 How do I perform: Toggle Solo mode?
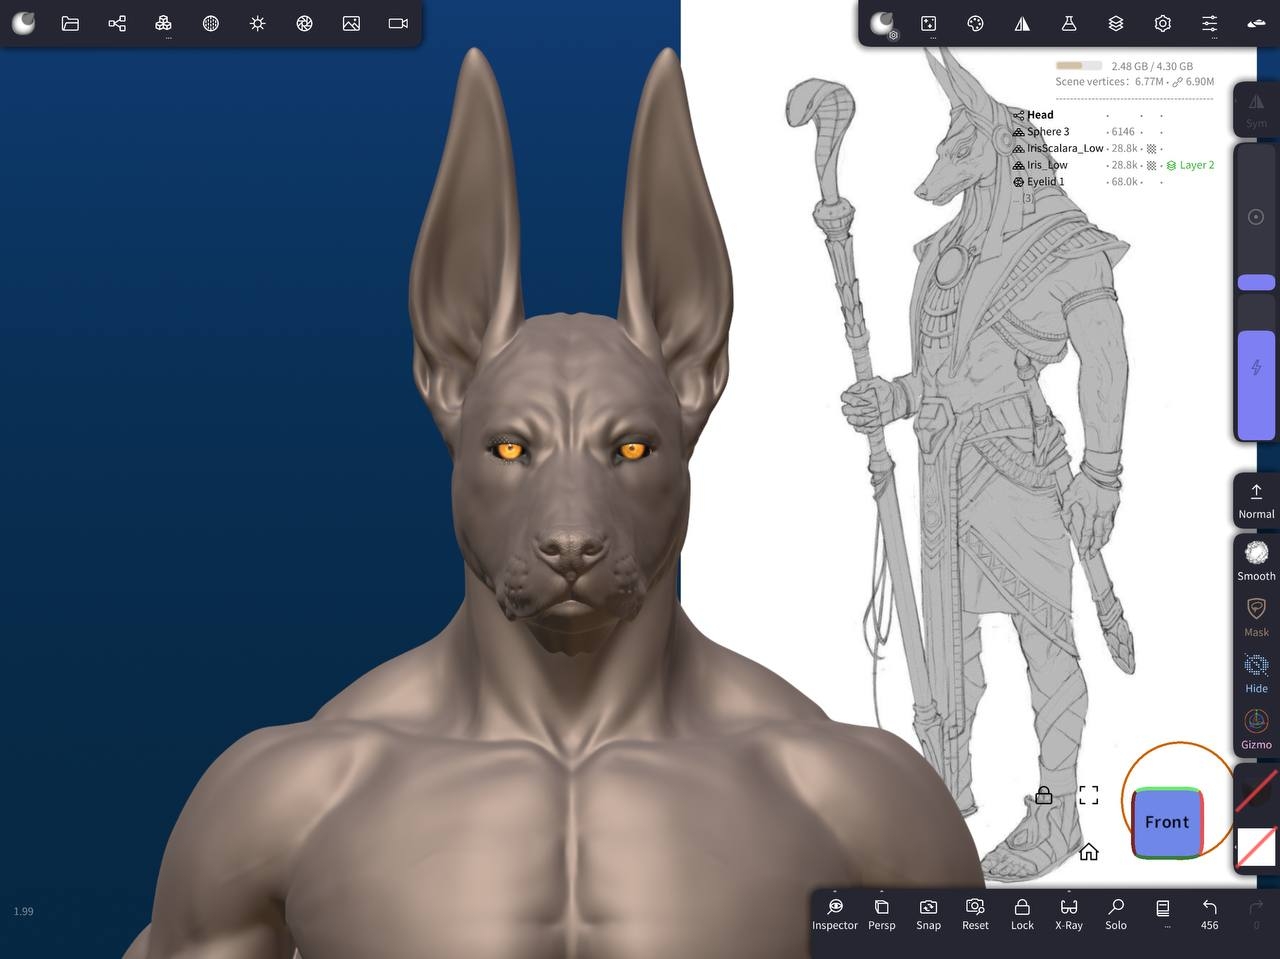click(x=1116, y=913)
